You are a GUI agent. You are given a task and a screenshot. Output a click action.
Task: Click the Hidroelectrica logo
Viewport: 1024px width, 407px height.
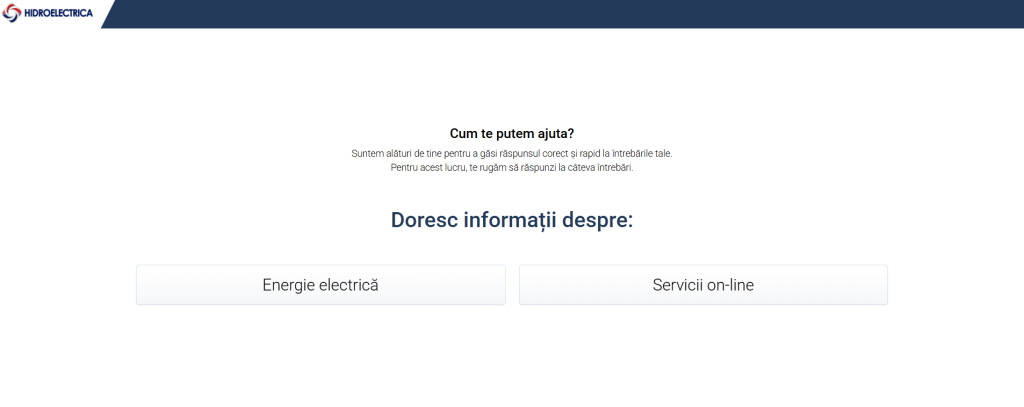[x=48, y=13]
